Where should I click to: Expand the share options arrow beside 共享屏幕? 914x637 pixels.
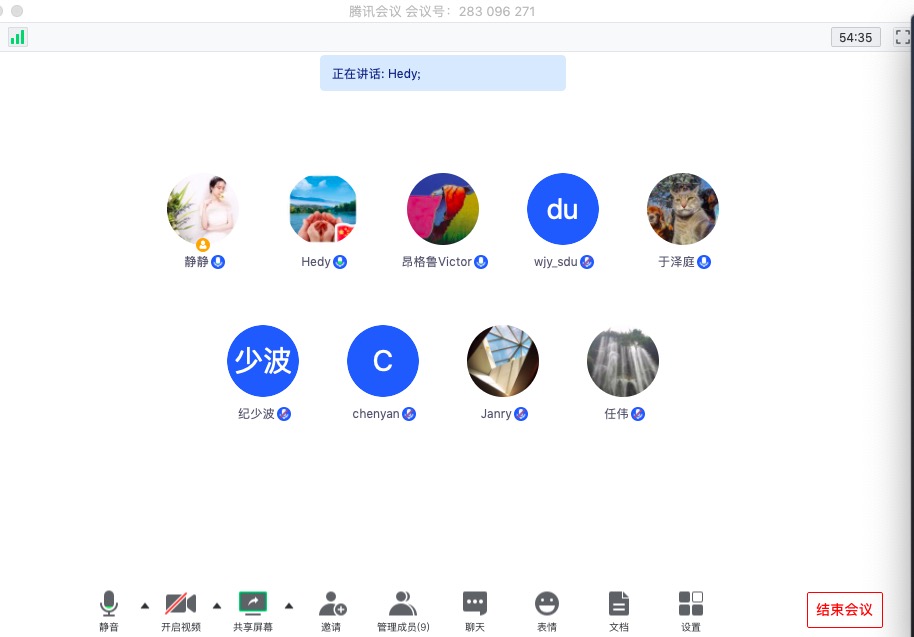click(x=289, y=606)
